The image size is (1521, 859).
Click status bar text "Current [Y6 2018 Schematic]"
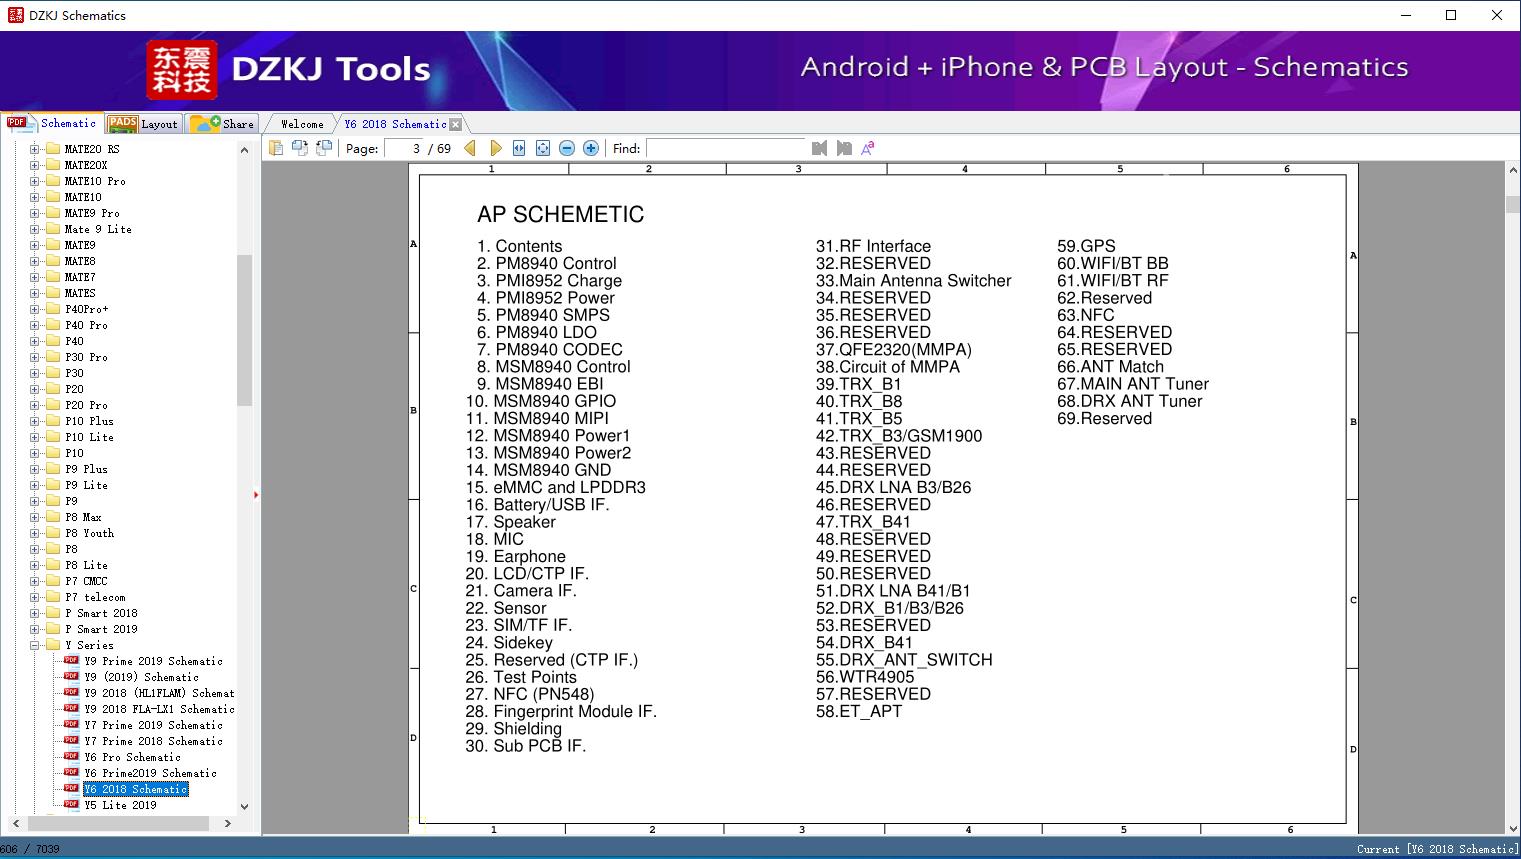pos(1436,849)
